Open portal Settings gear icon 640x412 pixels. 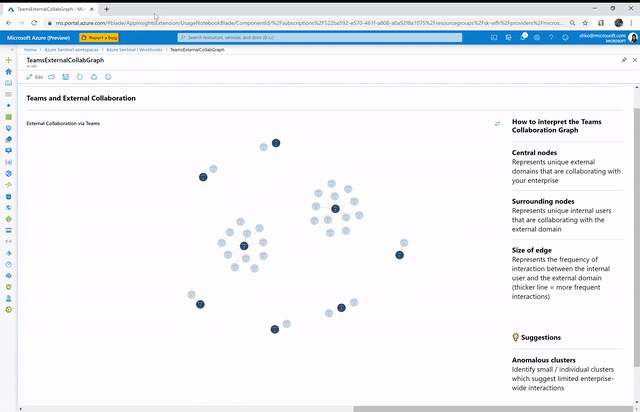pos(537,38)
